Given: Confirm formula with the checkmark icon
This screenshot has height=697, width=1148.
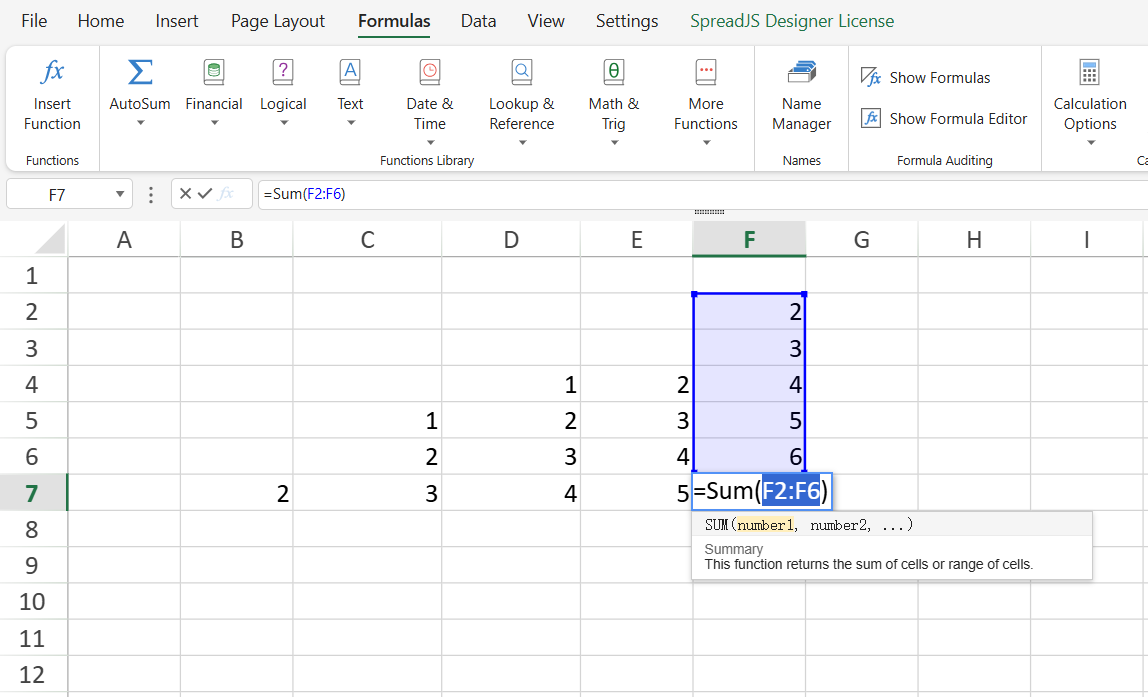Looking at the screenshot, I should (205, 193).
